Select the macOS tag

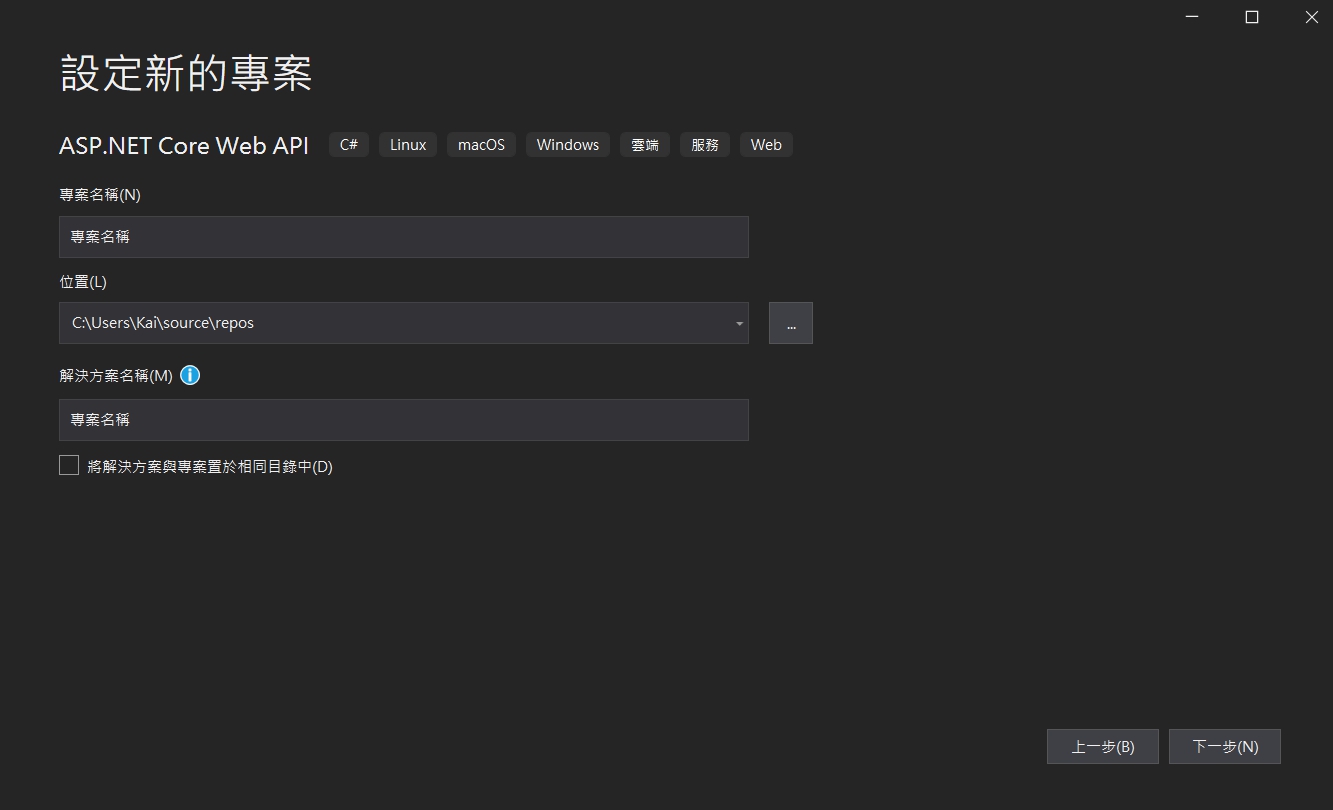pos(481,144)
